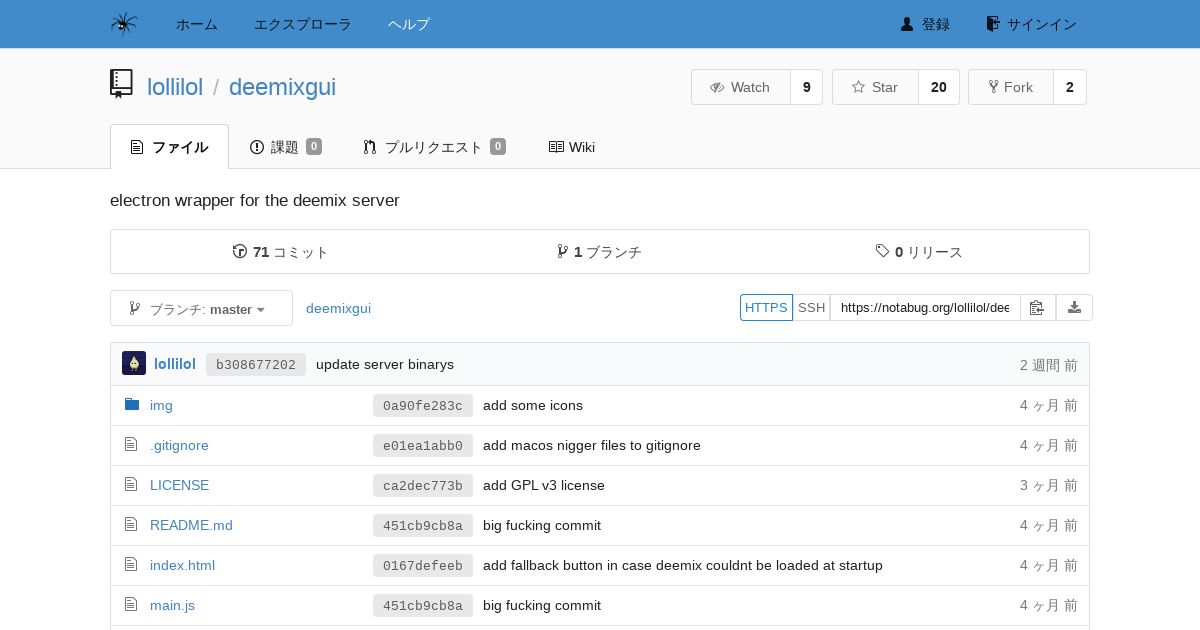
Task: Click the file icon next to LICENSE
Action: click(131, 484)
